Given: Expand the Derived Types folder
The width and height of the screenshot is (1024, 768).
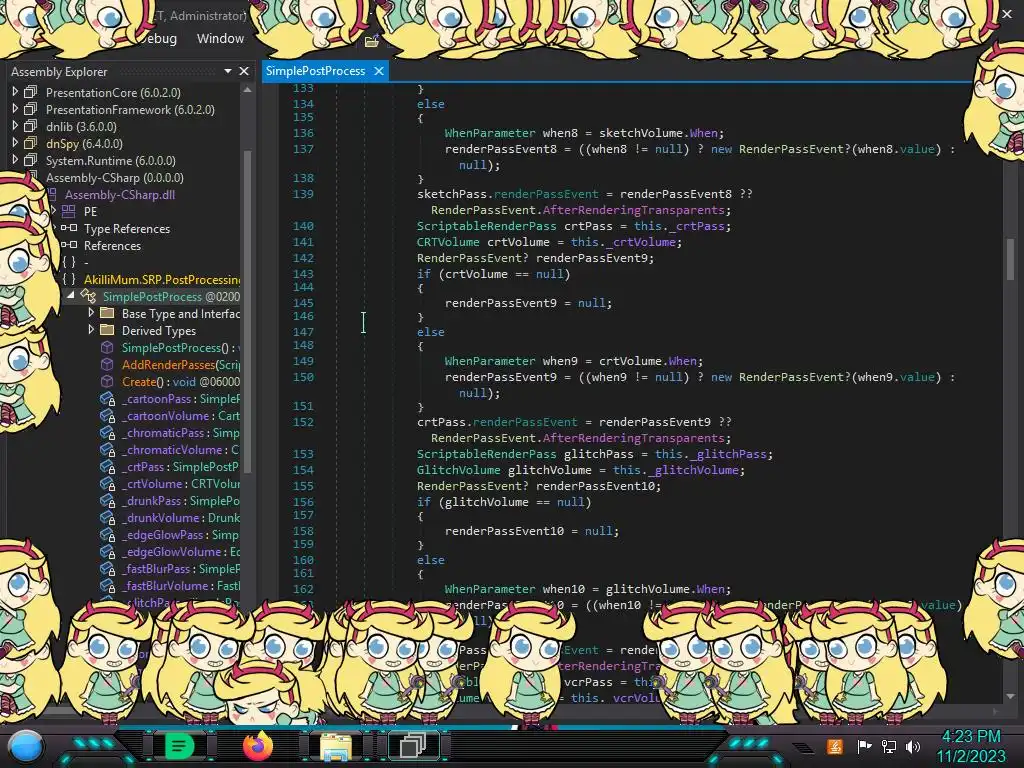Looking at the screenshot, I should (91, 330).
